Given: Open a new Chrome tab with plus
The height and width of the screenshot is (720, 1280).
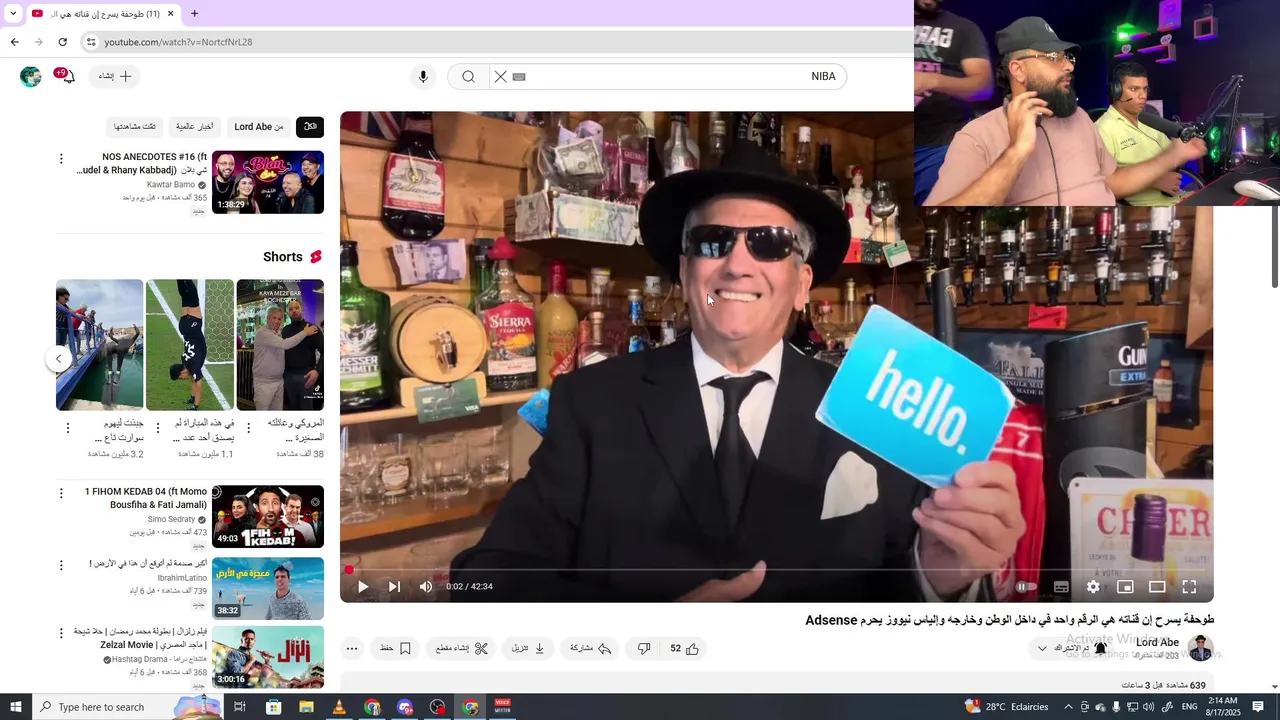Looking at the screenshot, I should click(x=194, y=14).
